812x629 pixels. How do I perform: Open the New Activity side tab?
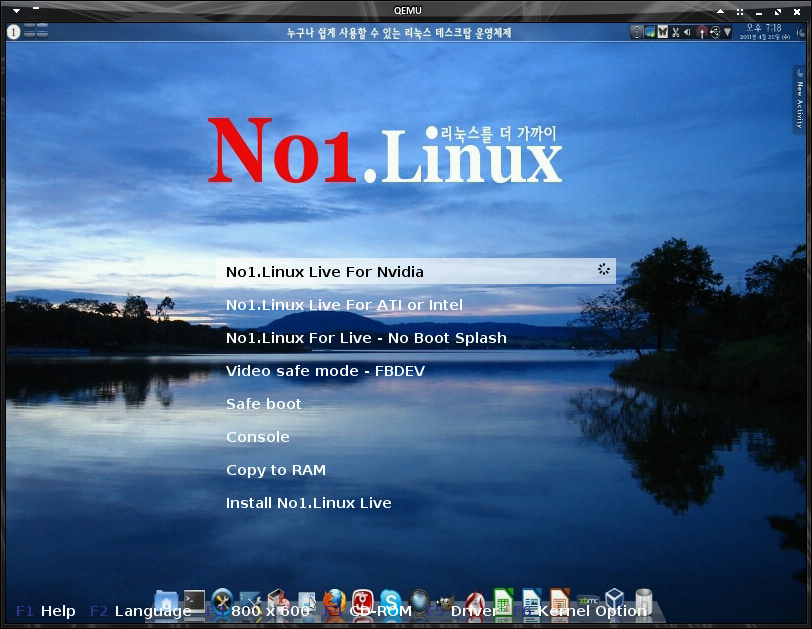click(800, 99)
